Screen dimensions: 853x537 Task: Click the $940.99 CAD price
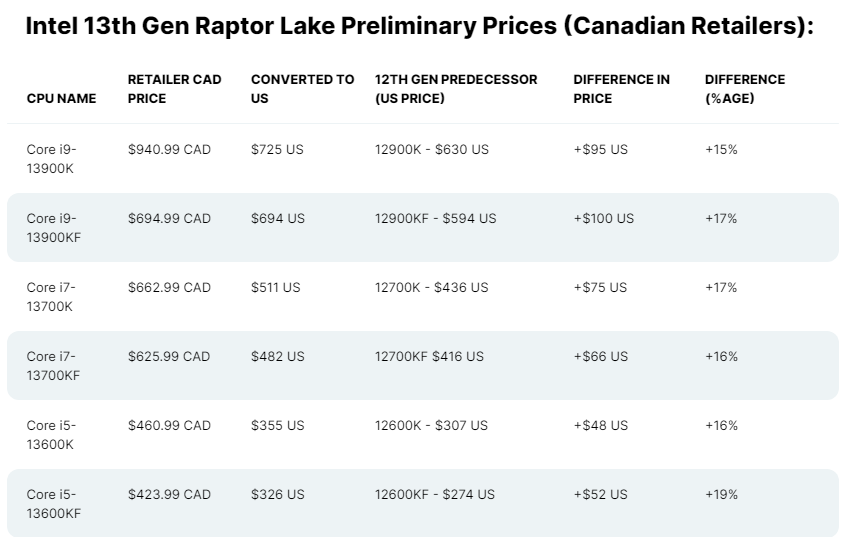tap(170, 150)
